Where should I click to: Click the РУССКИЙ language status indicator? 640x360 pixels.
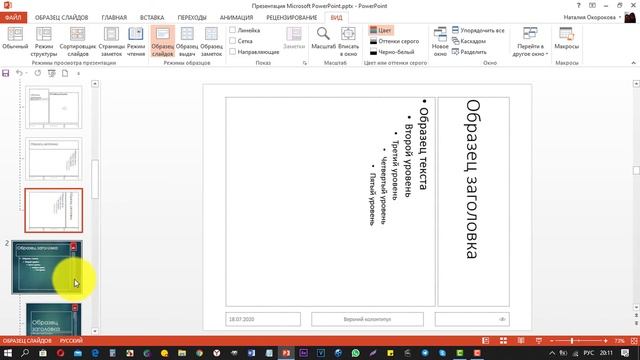pyautogui.click(x=71, y=340)
